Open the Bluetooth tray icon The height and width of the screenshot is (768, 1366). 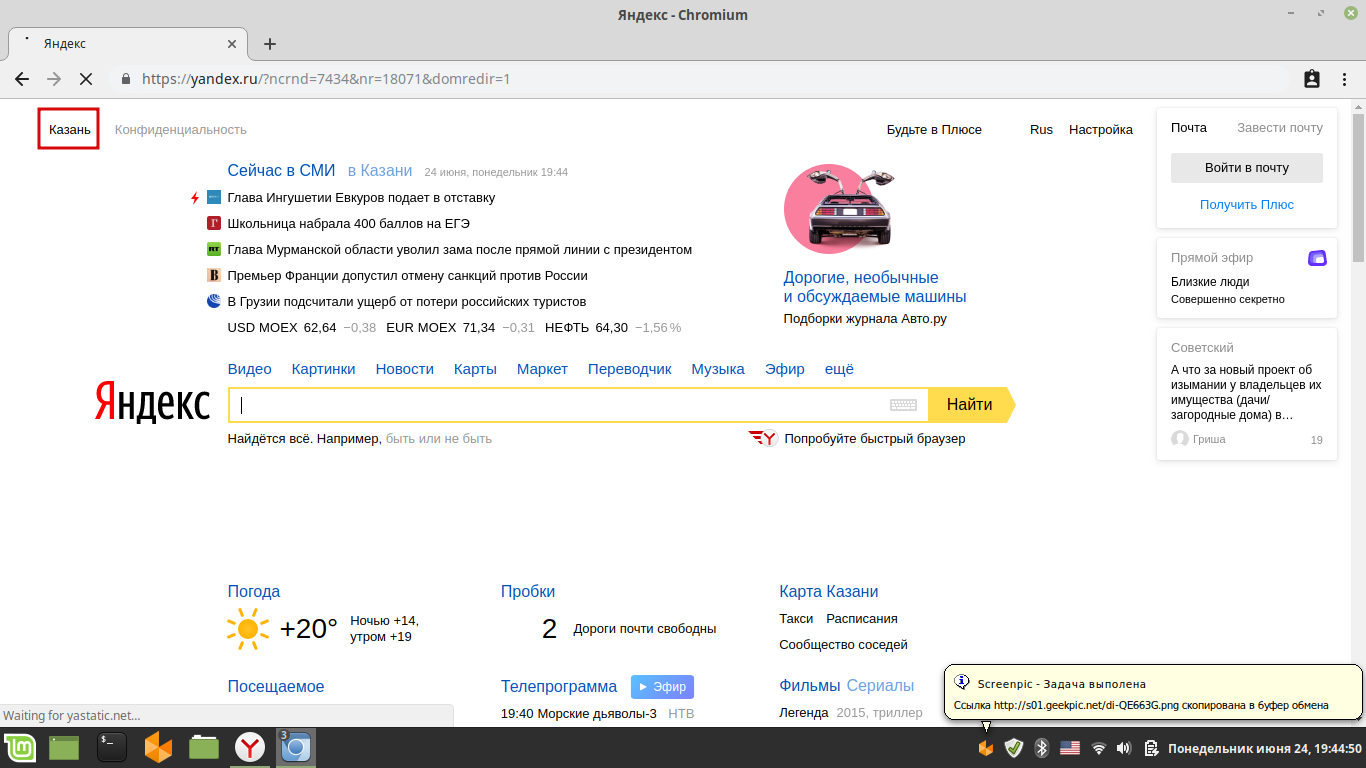[1041, 748]
